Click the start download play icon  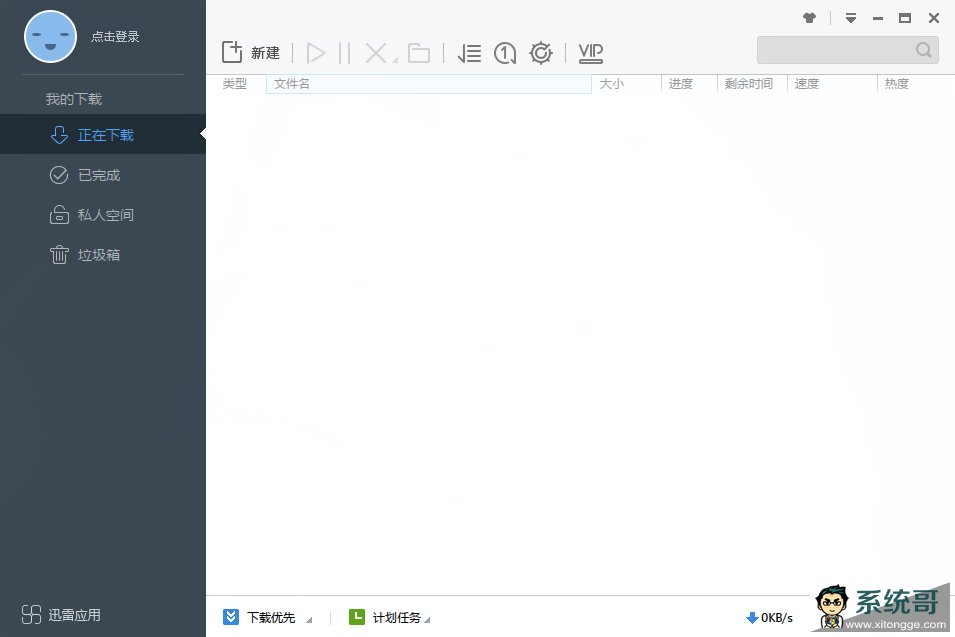click(x=315, y=53)
